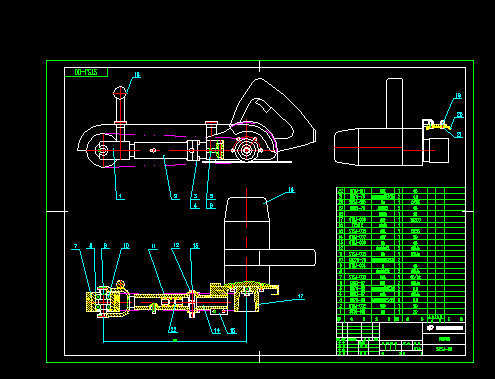Viewport: 495px width, 379px height.
Task: Click part balloon number 15
Action: pos(233,331)
